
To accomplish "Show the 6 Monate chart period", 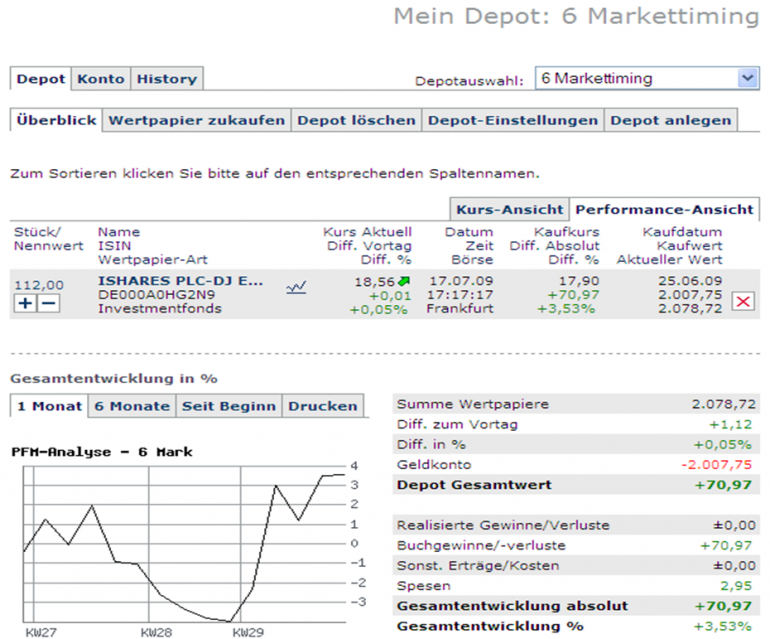I will coord(132,406).
